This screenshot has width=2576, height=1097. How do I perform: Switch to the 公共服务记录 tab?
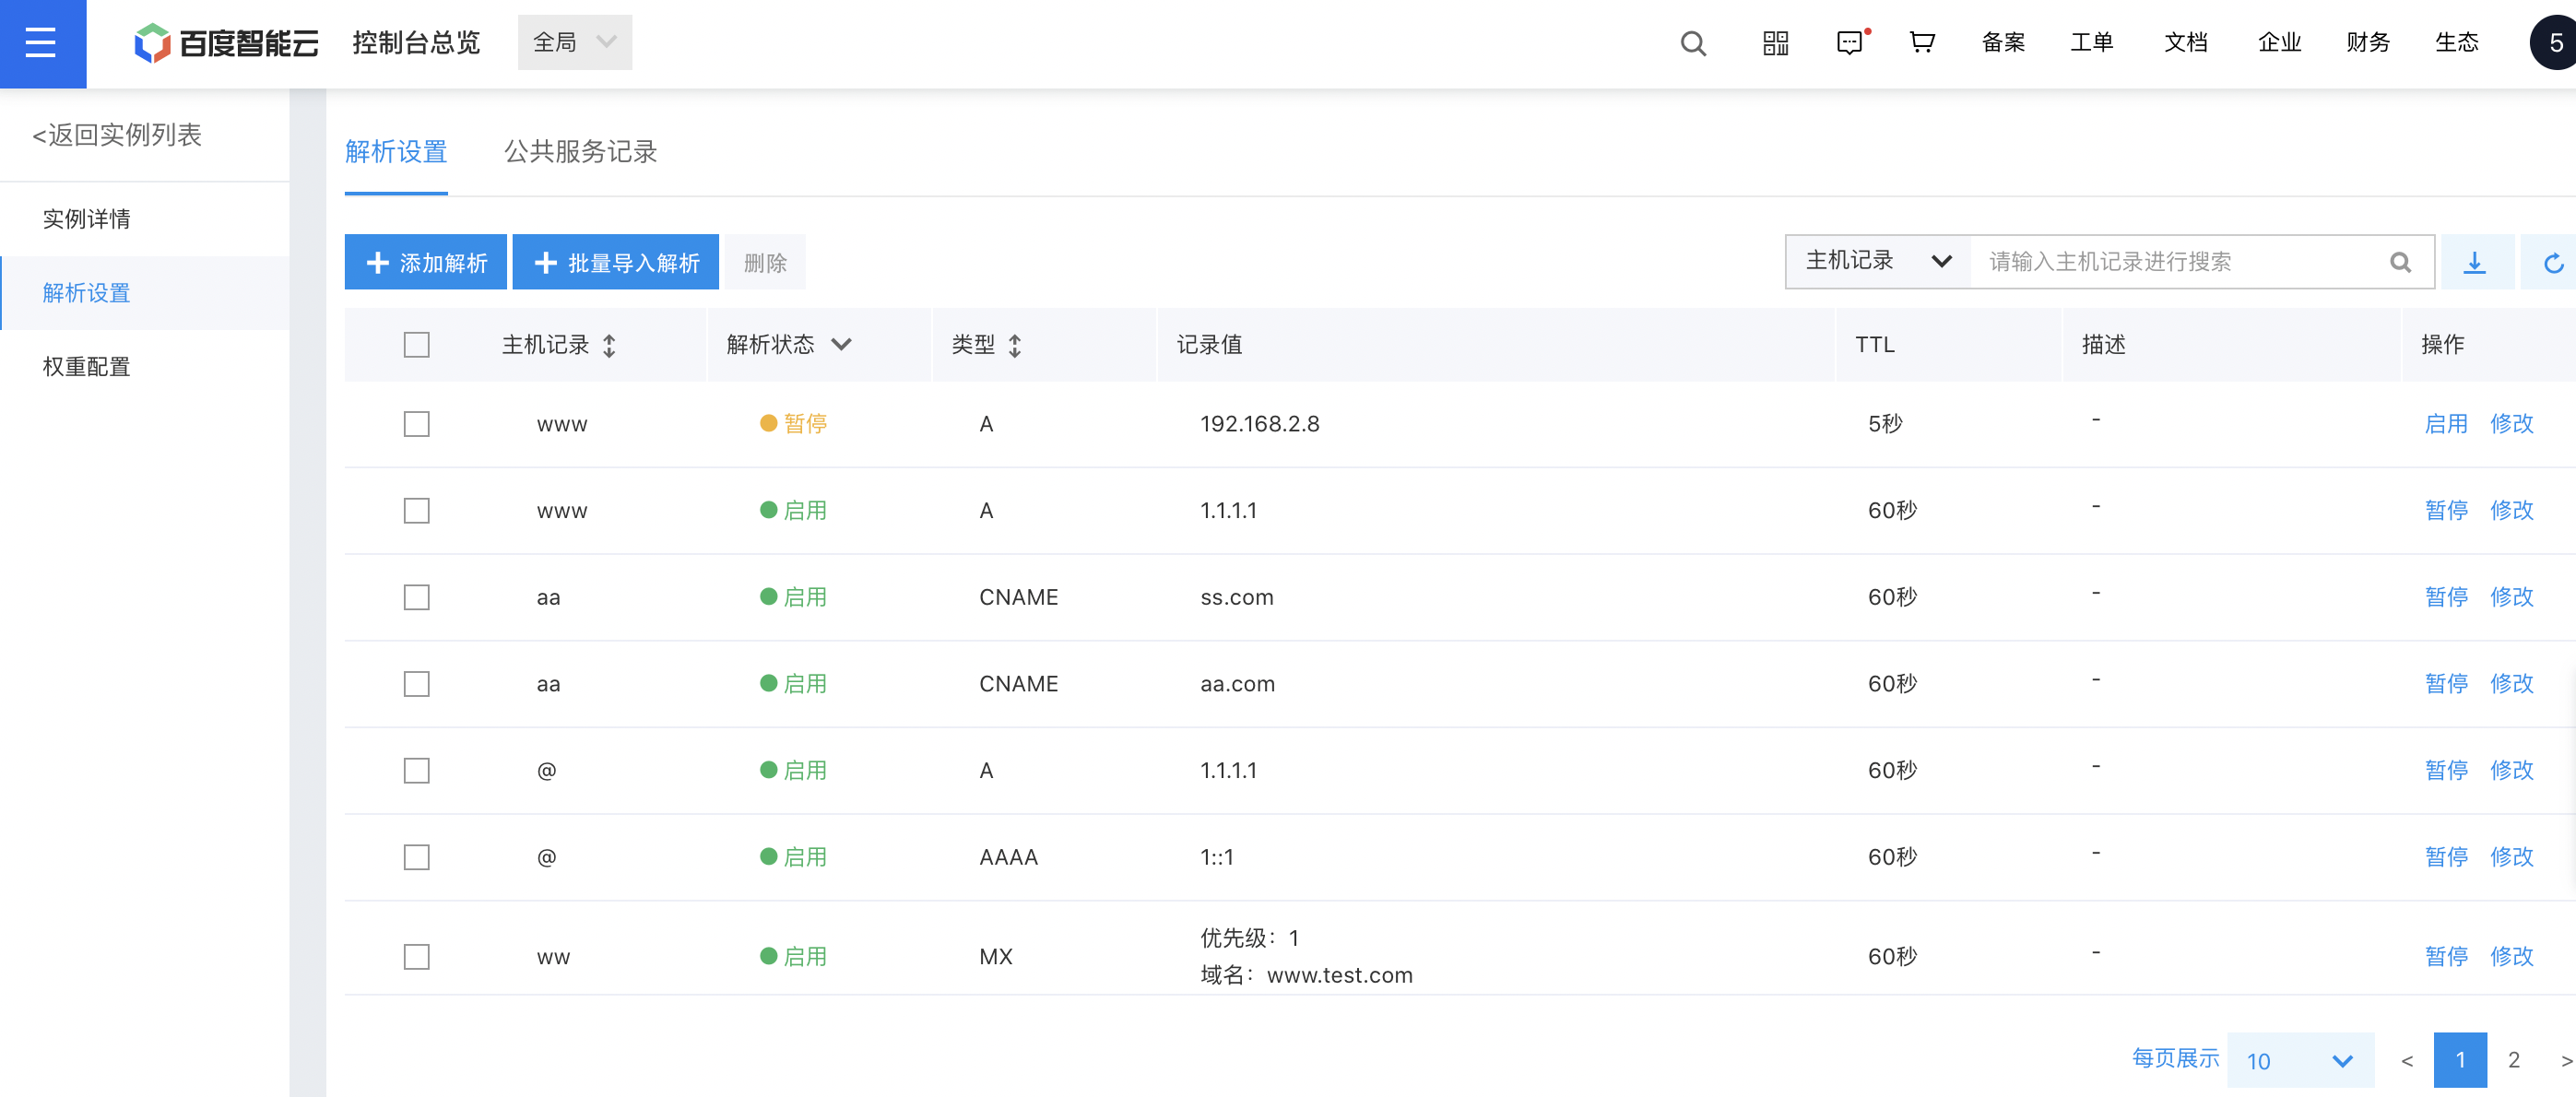point(580,151)
